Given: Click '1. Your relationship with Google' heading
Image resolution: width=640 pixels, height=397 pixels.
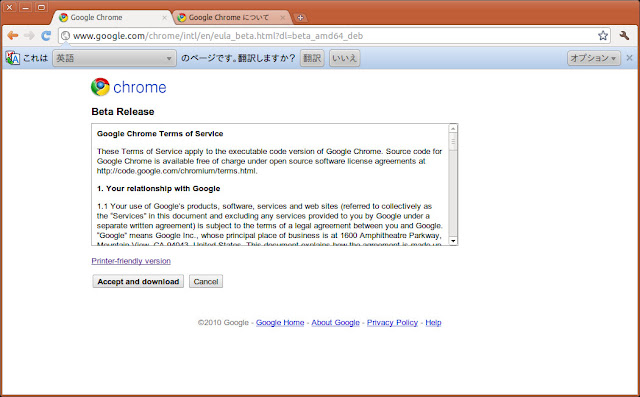Looking at the screenshot, I should point(158,189).
